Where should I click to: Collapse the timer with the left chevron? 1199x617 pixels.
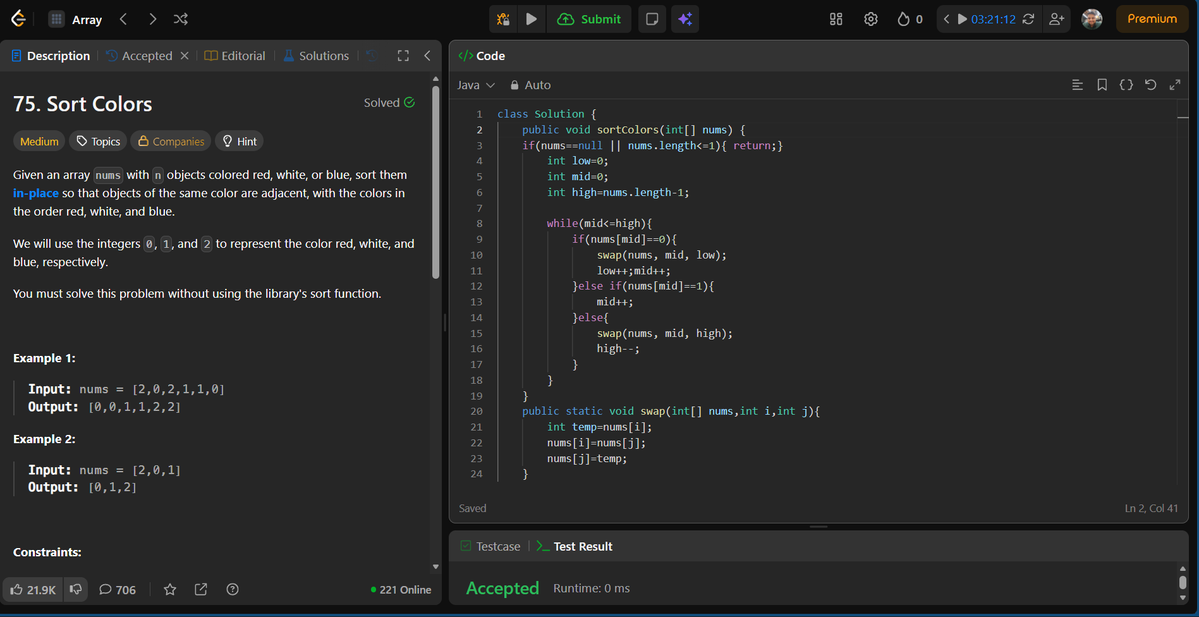[947, 19]
